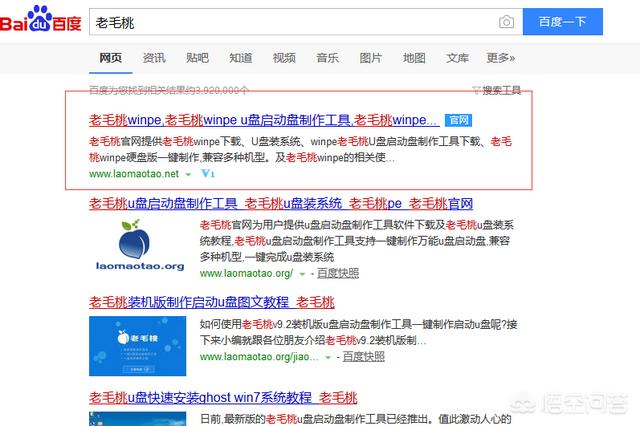Image resolution: width=640 pixels, height=426 pixels.
Task: Open the 文库 tab
Action: (x=457, y=58)
